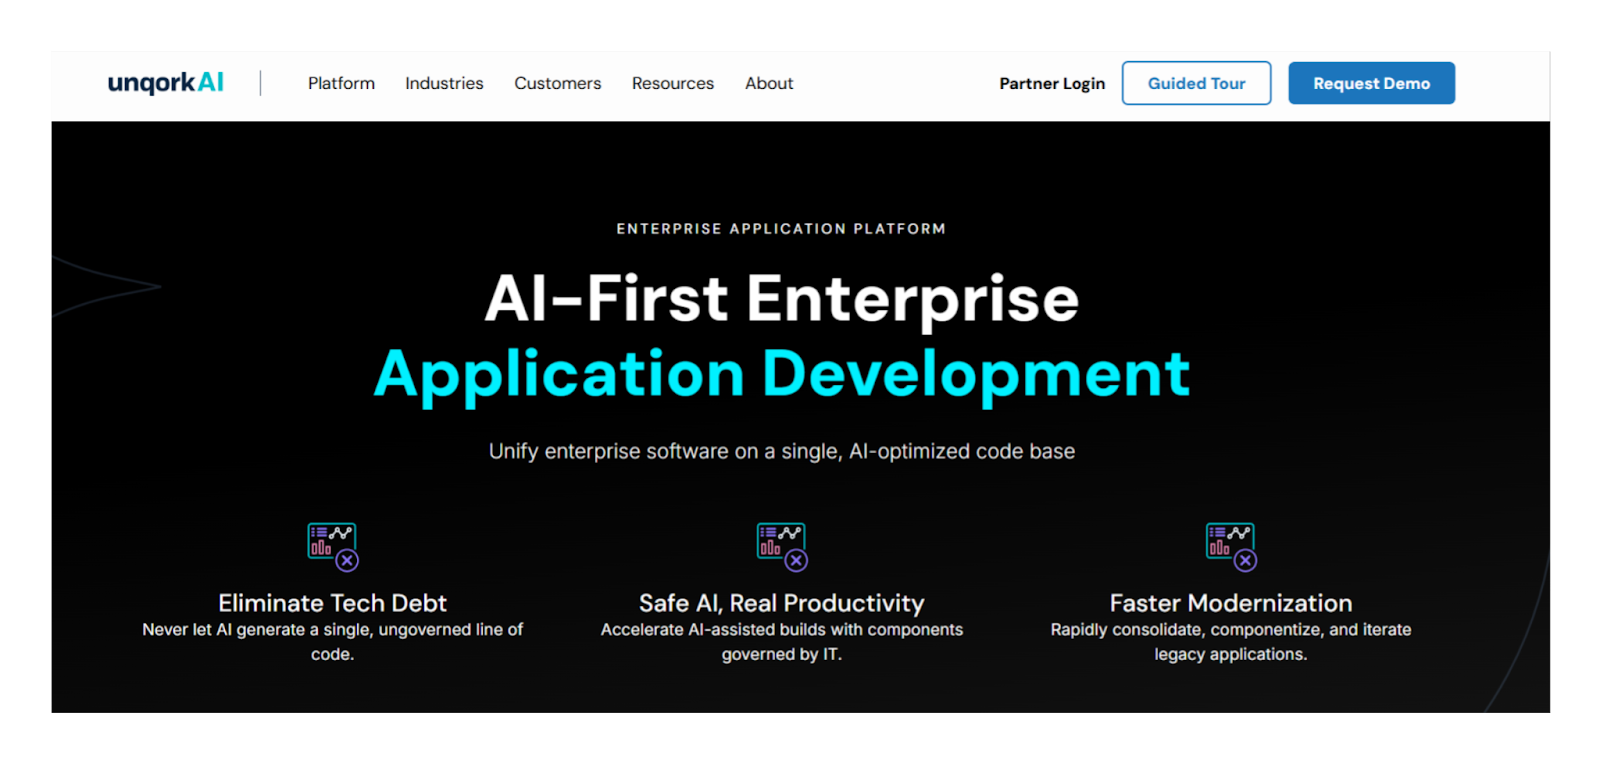Click the icon above Safe AI, Real Productivity
Image resolution: width=1600 pixels, height=763 pixels.
pyautogui.click(x=782, y=547)
